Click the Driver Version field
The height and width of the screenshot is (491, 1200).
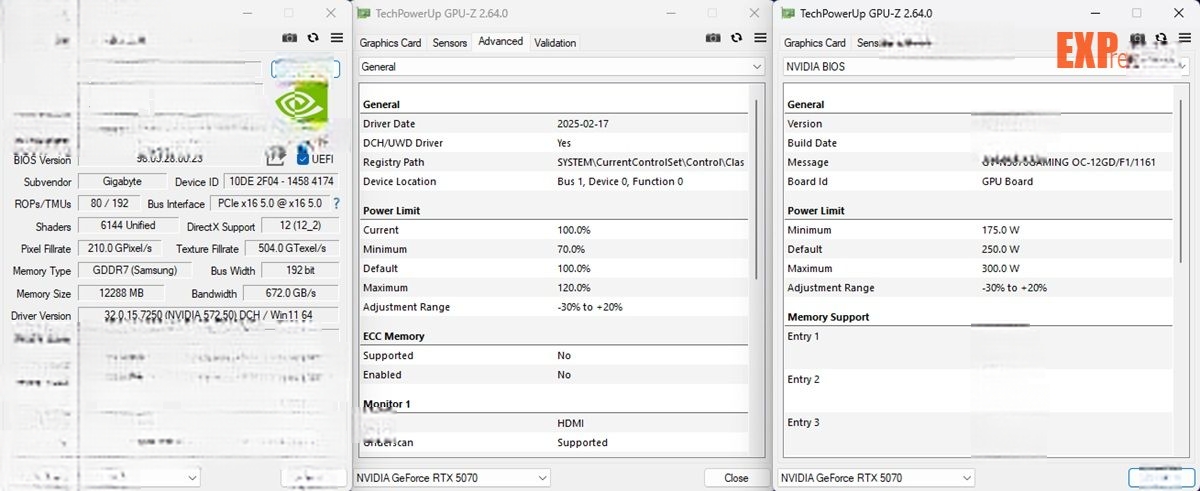tap(207, 315)
